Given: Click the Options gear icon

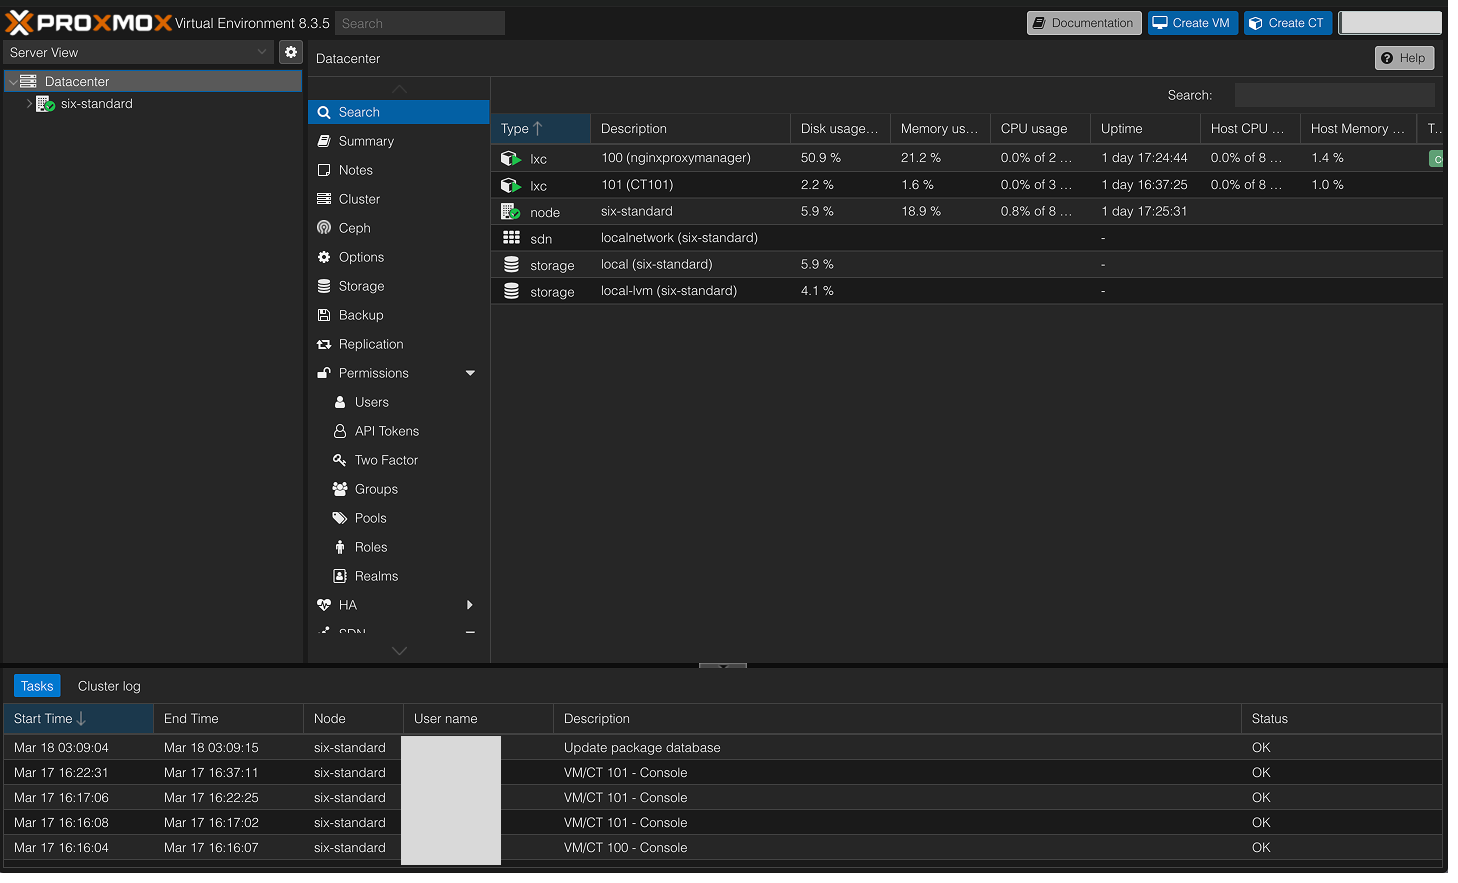Looking at the screenshot, I should coord(324,257).
